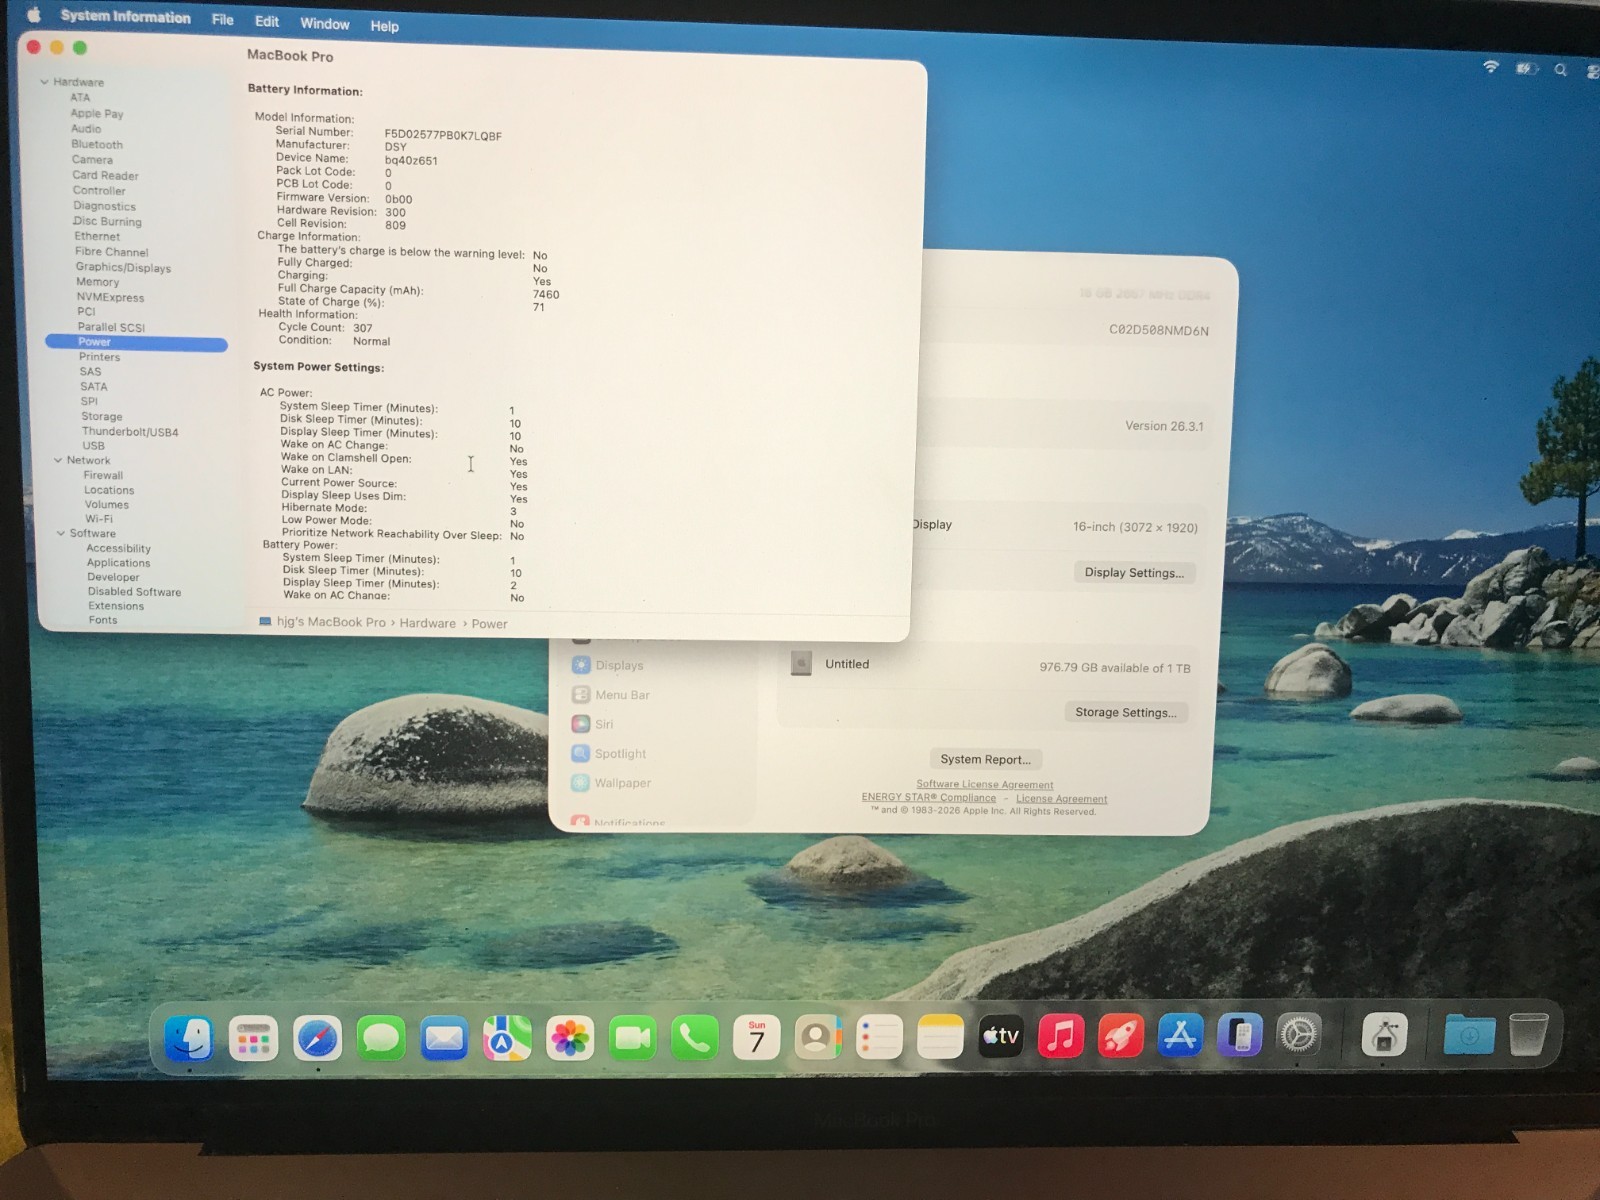Open the Apps launcher icon in Dock
The height and width of the screenshot is (1200, 1600).
(253, 1039)
